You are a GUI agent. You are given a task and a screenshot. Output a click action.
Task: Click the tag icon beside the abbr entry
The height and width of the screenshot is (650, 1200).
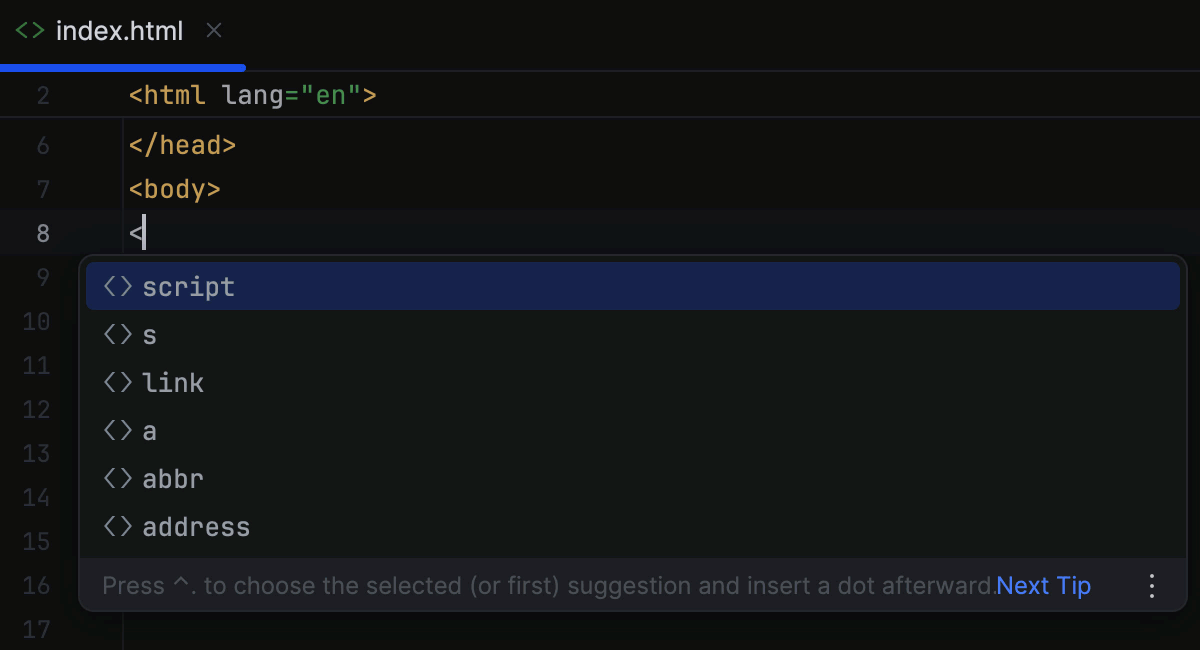[116, 478]
